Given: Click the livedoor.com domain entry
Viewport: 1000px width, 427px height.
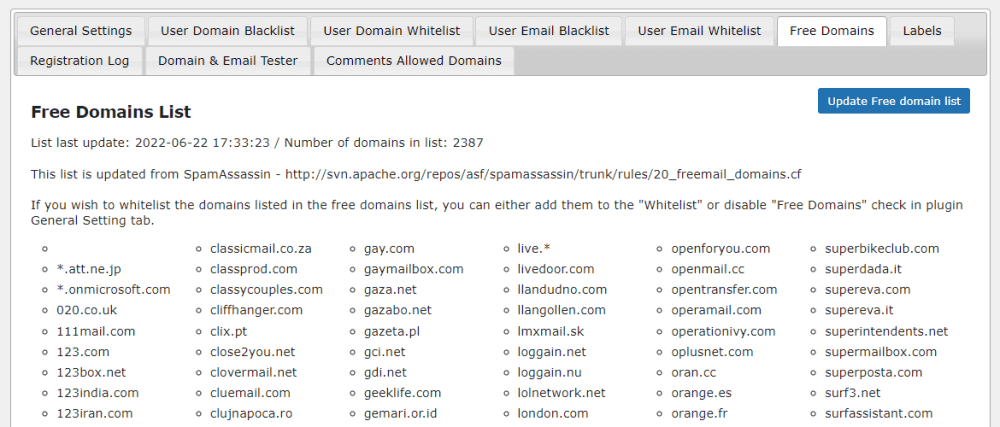Looking at the screenshot, I should click(x=556, y=269).
